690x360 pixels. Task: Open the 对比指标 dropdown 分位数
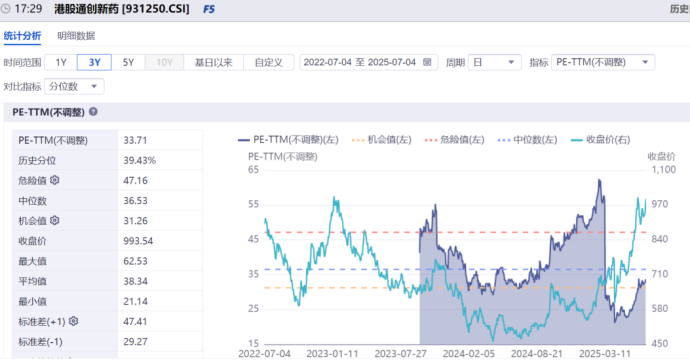pos(74,86)
